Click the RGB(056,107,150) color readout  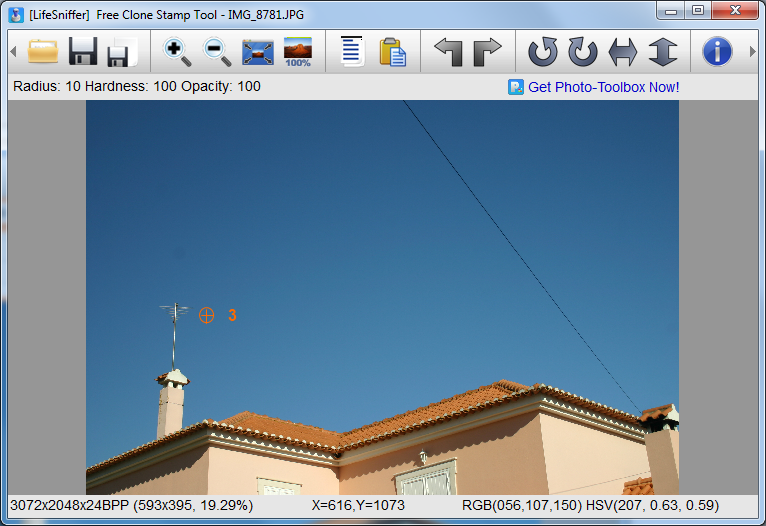pyautogui.click(x=522, y=505)
